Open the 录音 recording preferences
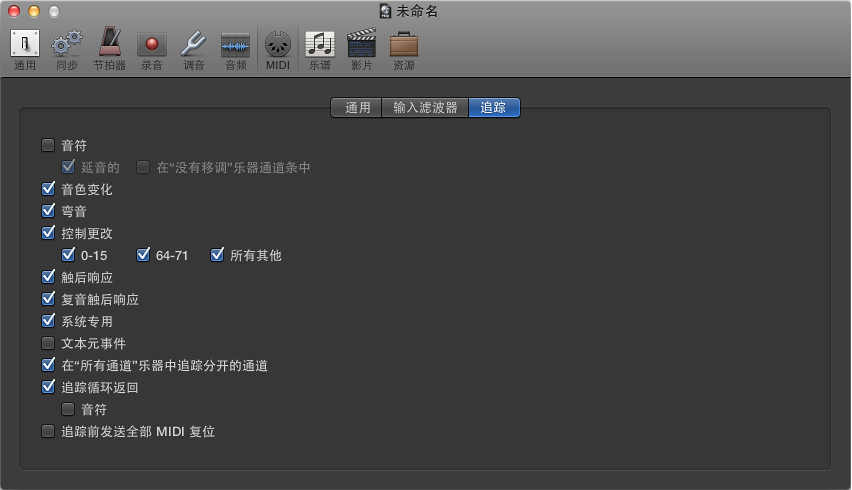This screenshot has height=490, width=852. point(152,50)
